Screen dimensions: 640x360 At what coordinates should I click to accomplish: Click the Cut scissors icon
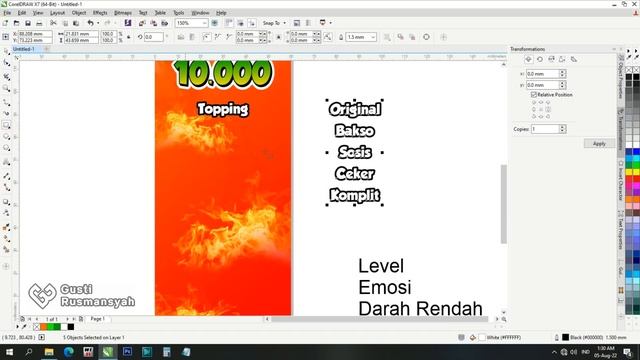pos(53,23)
